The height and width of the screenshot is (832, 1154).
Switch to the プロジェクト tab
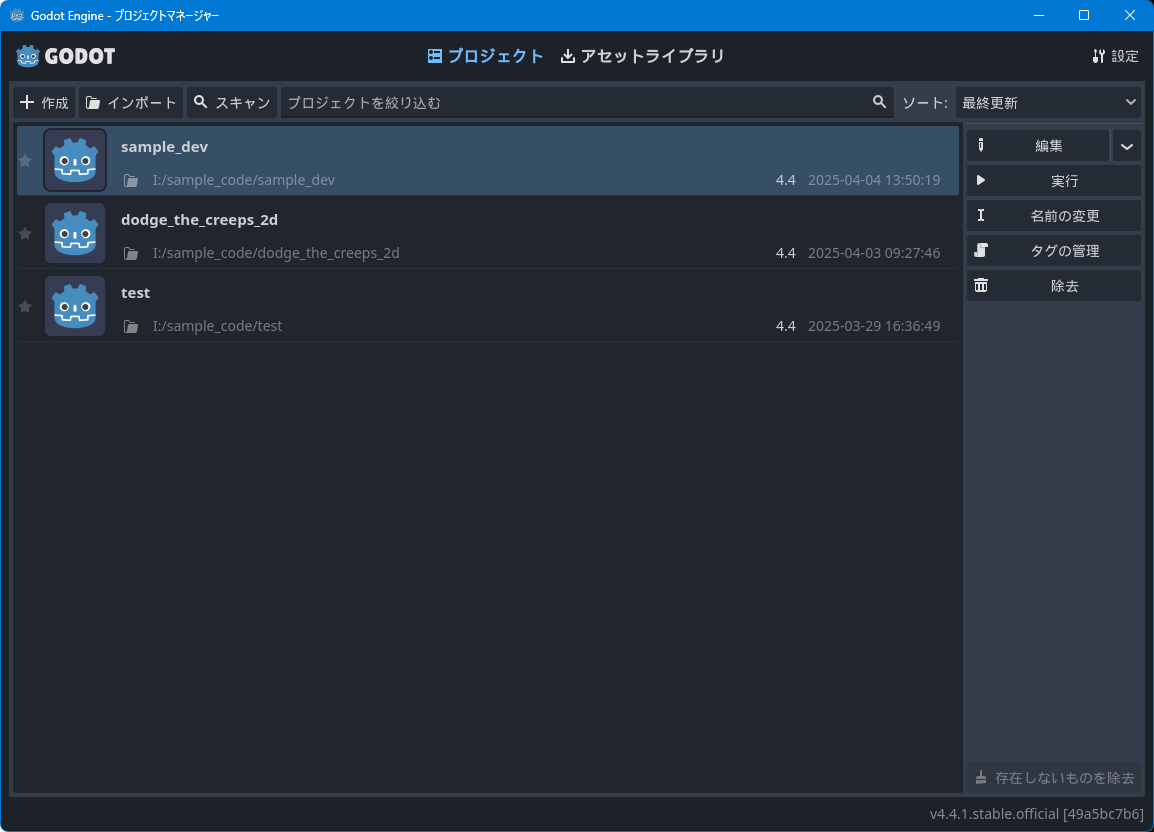pos(485,56)
